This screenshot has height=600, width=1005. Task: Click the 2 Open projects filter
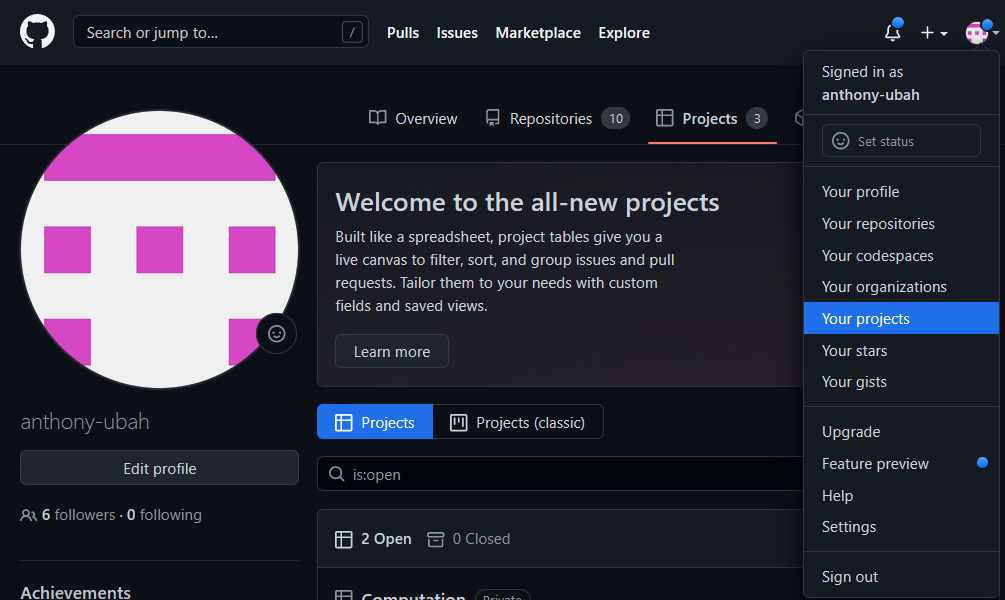[x=373, y=539]
